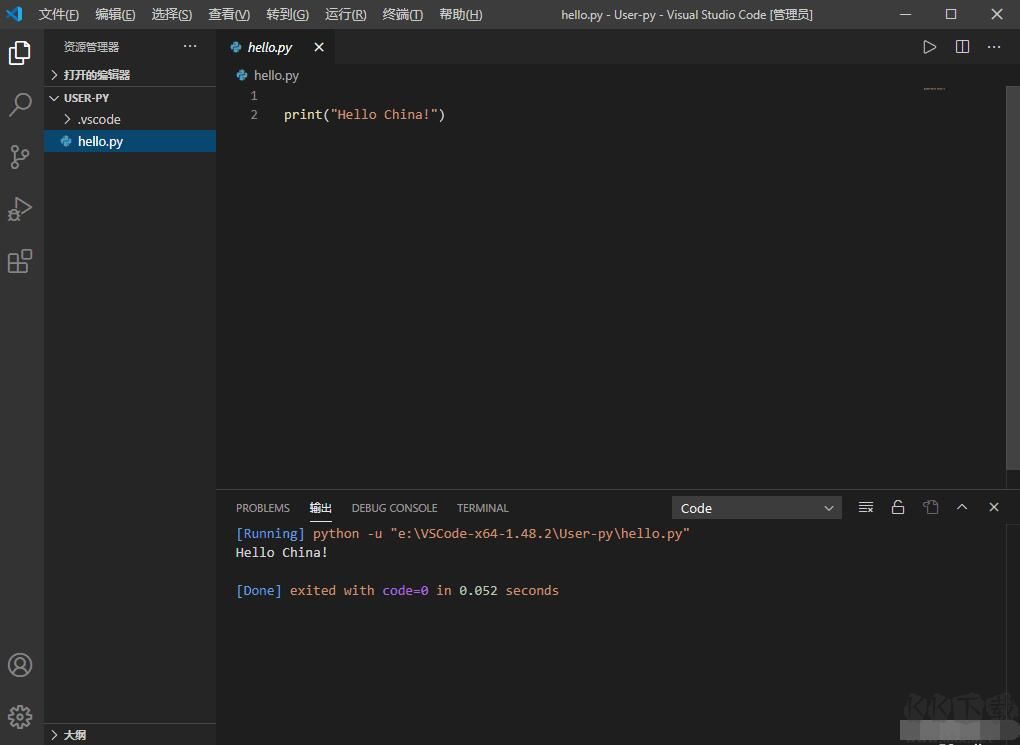Toggle auto-scroll lock in the Output panel
The image size is (1020, 745).
pos(897,507)
